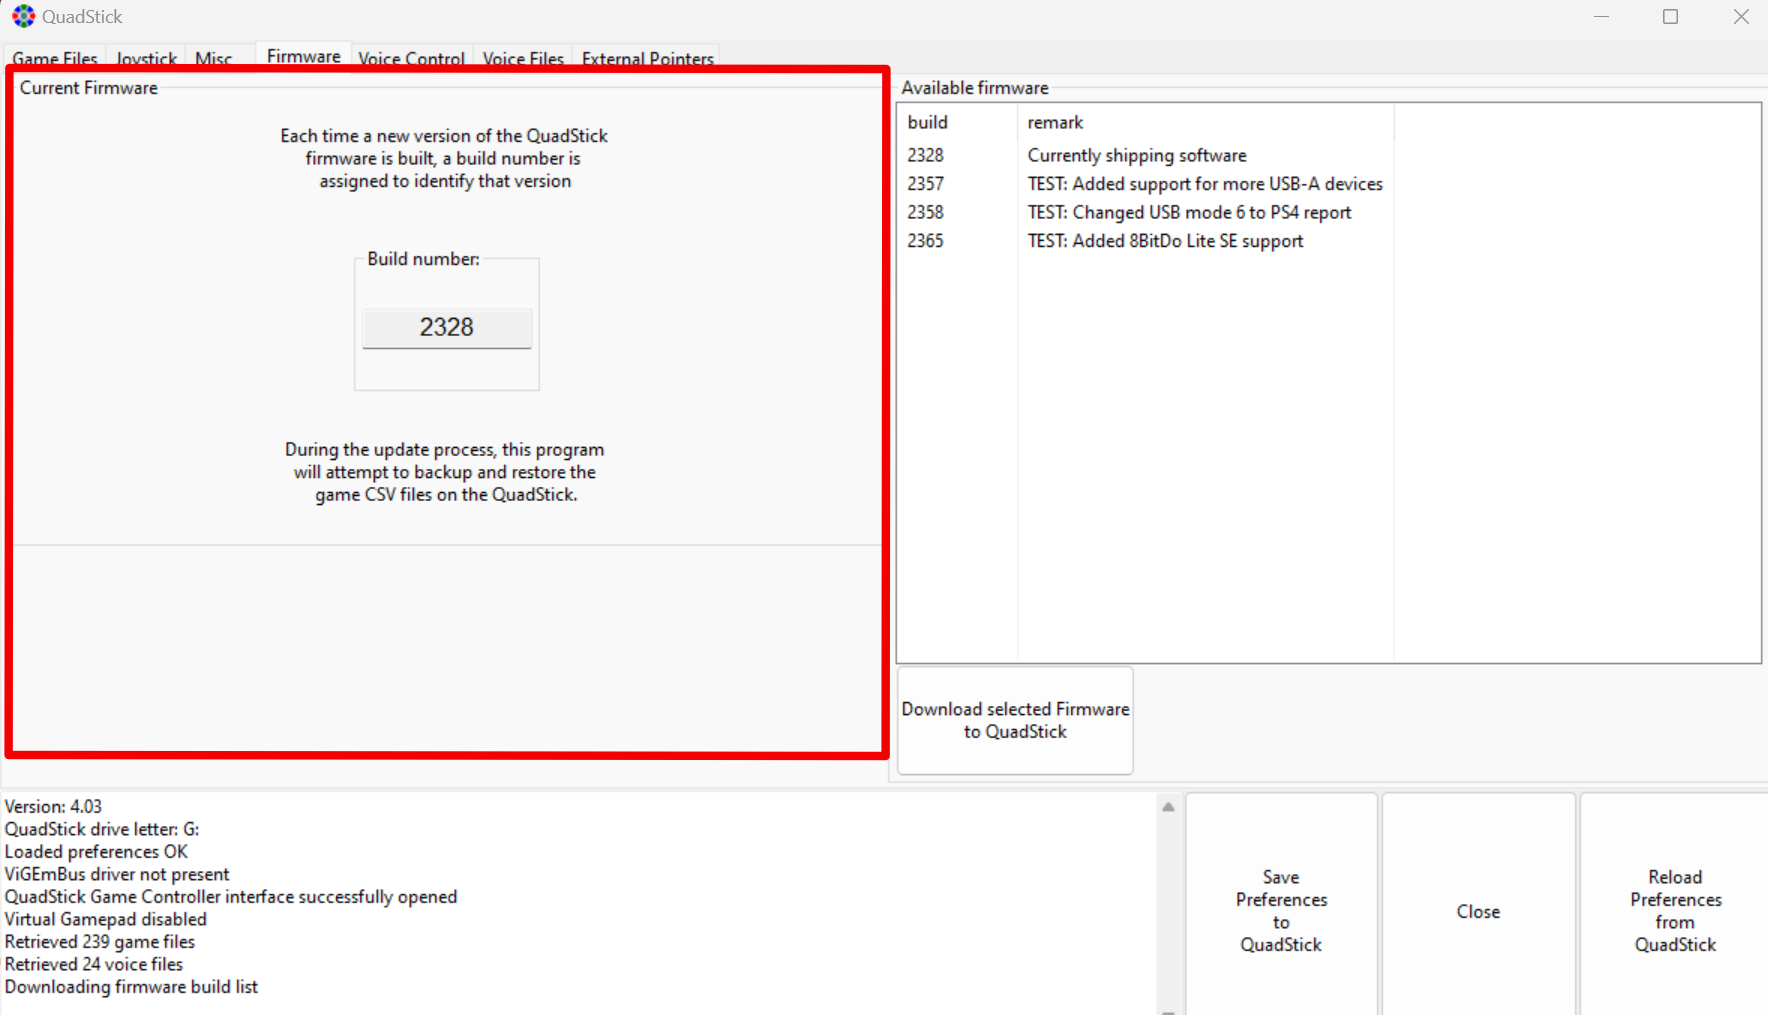Switch to External Pointers tab
The height and width of the screenshot is (1015, 1768).
click(647, 58)
